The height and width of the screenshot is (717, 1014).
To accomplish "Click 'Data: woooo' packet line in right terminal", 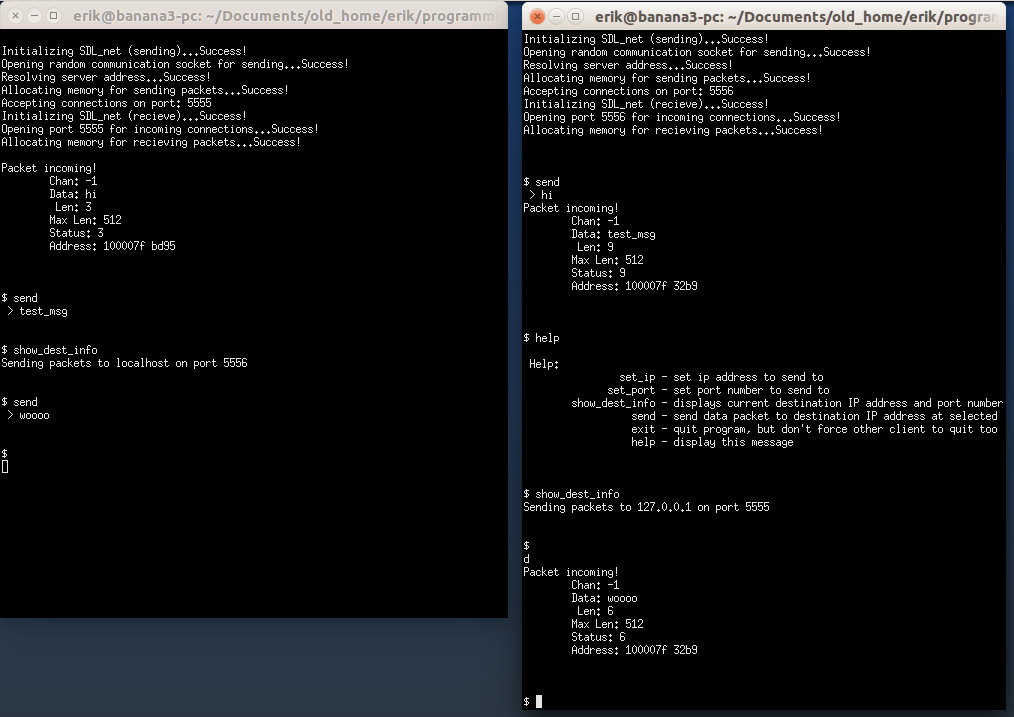I will pyautogui.click(x=604, y=598).
